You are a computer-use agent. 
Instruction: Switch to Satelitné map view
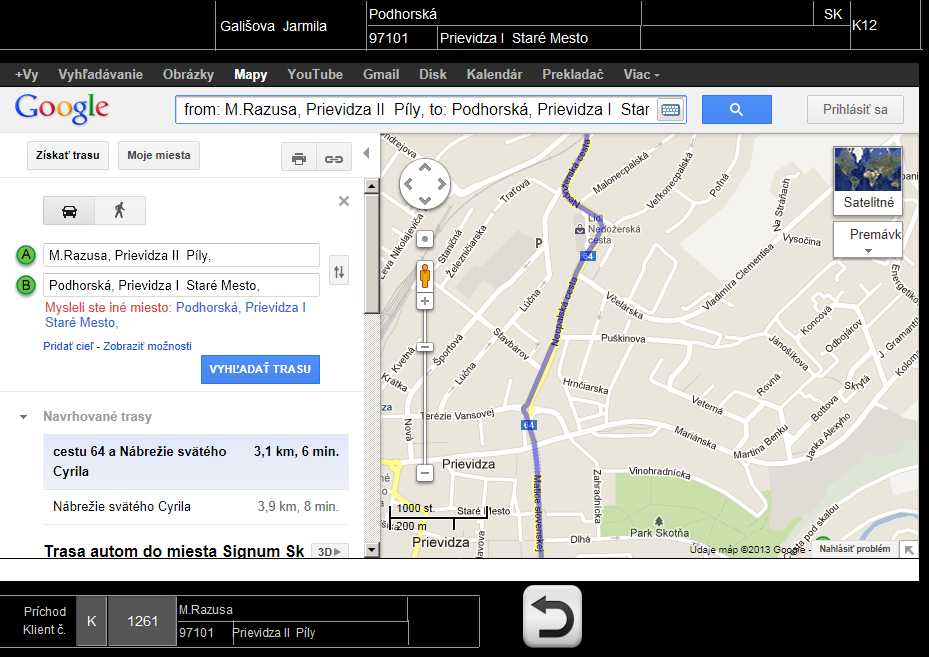pos(868,180)
